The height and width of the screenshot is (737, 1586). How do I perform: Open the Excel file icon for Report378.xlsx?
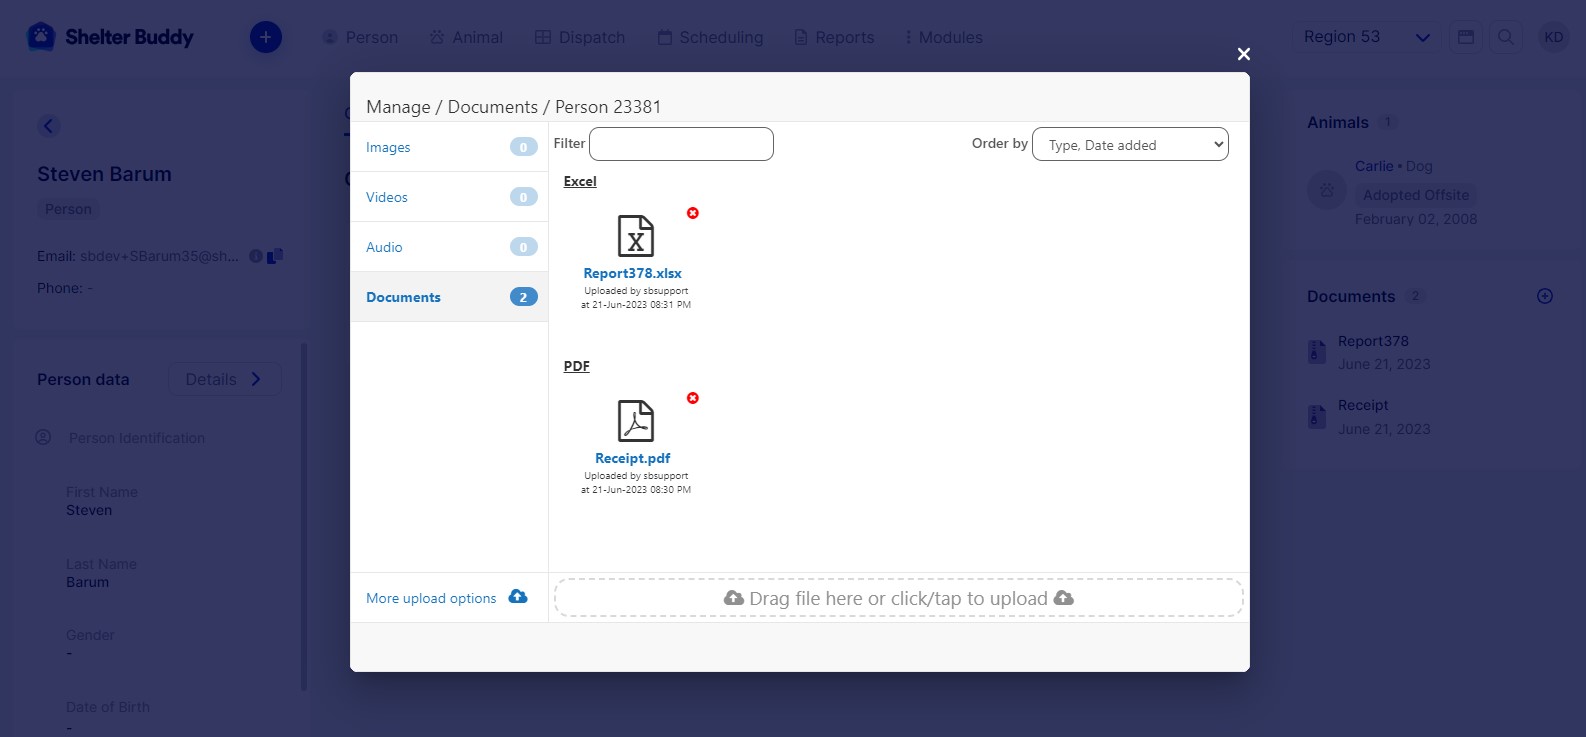click(635, 236)
